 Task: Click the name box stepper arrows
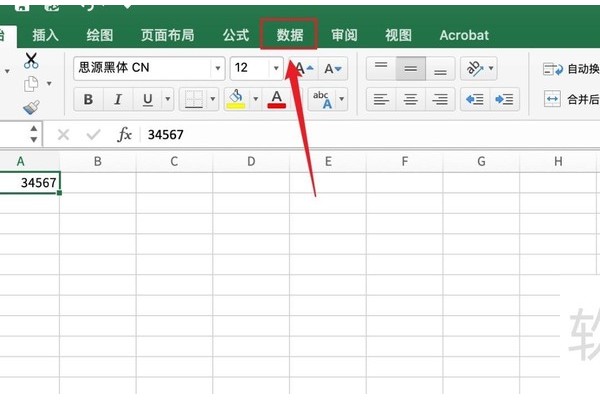[x=34, y=134]
